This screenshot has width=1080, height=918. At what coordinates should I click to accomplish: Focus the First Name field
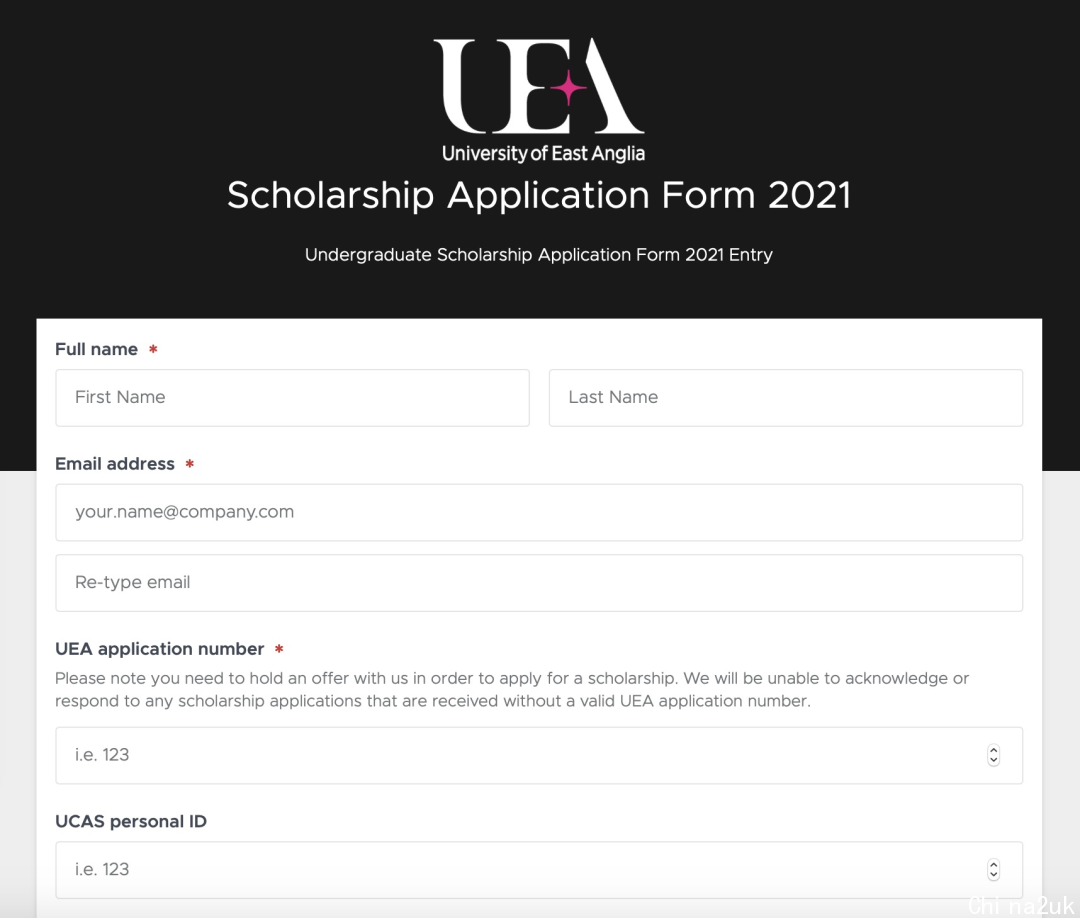[293, 398]
